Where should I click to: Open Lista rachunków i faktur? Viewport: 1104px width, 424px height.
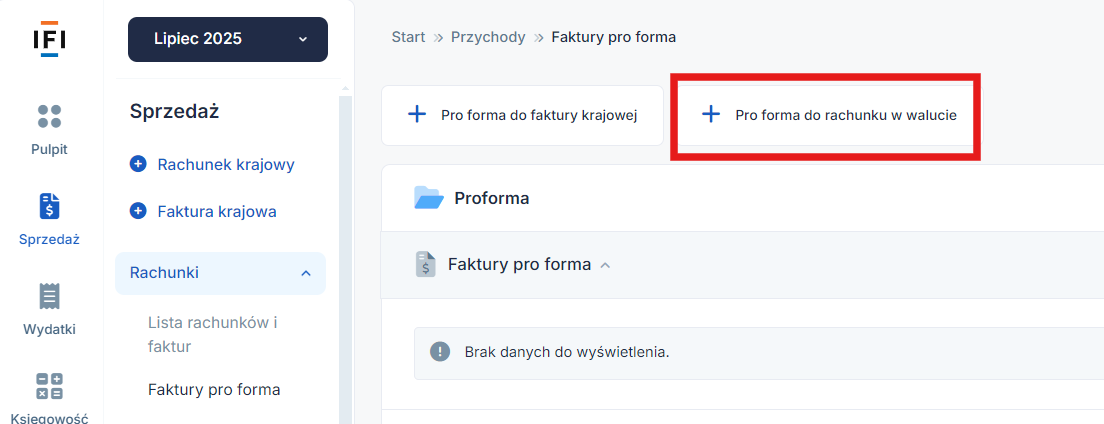point(213,335)
